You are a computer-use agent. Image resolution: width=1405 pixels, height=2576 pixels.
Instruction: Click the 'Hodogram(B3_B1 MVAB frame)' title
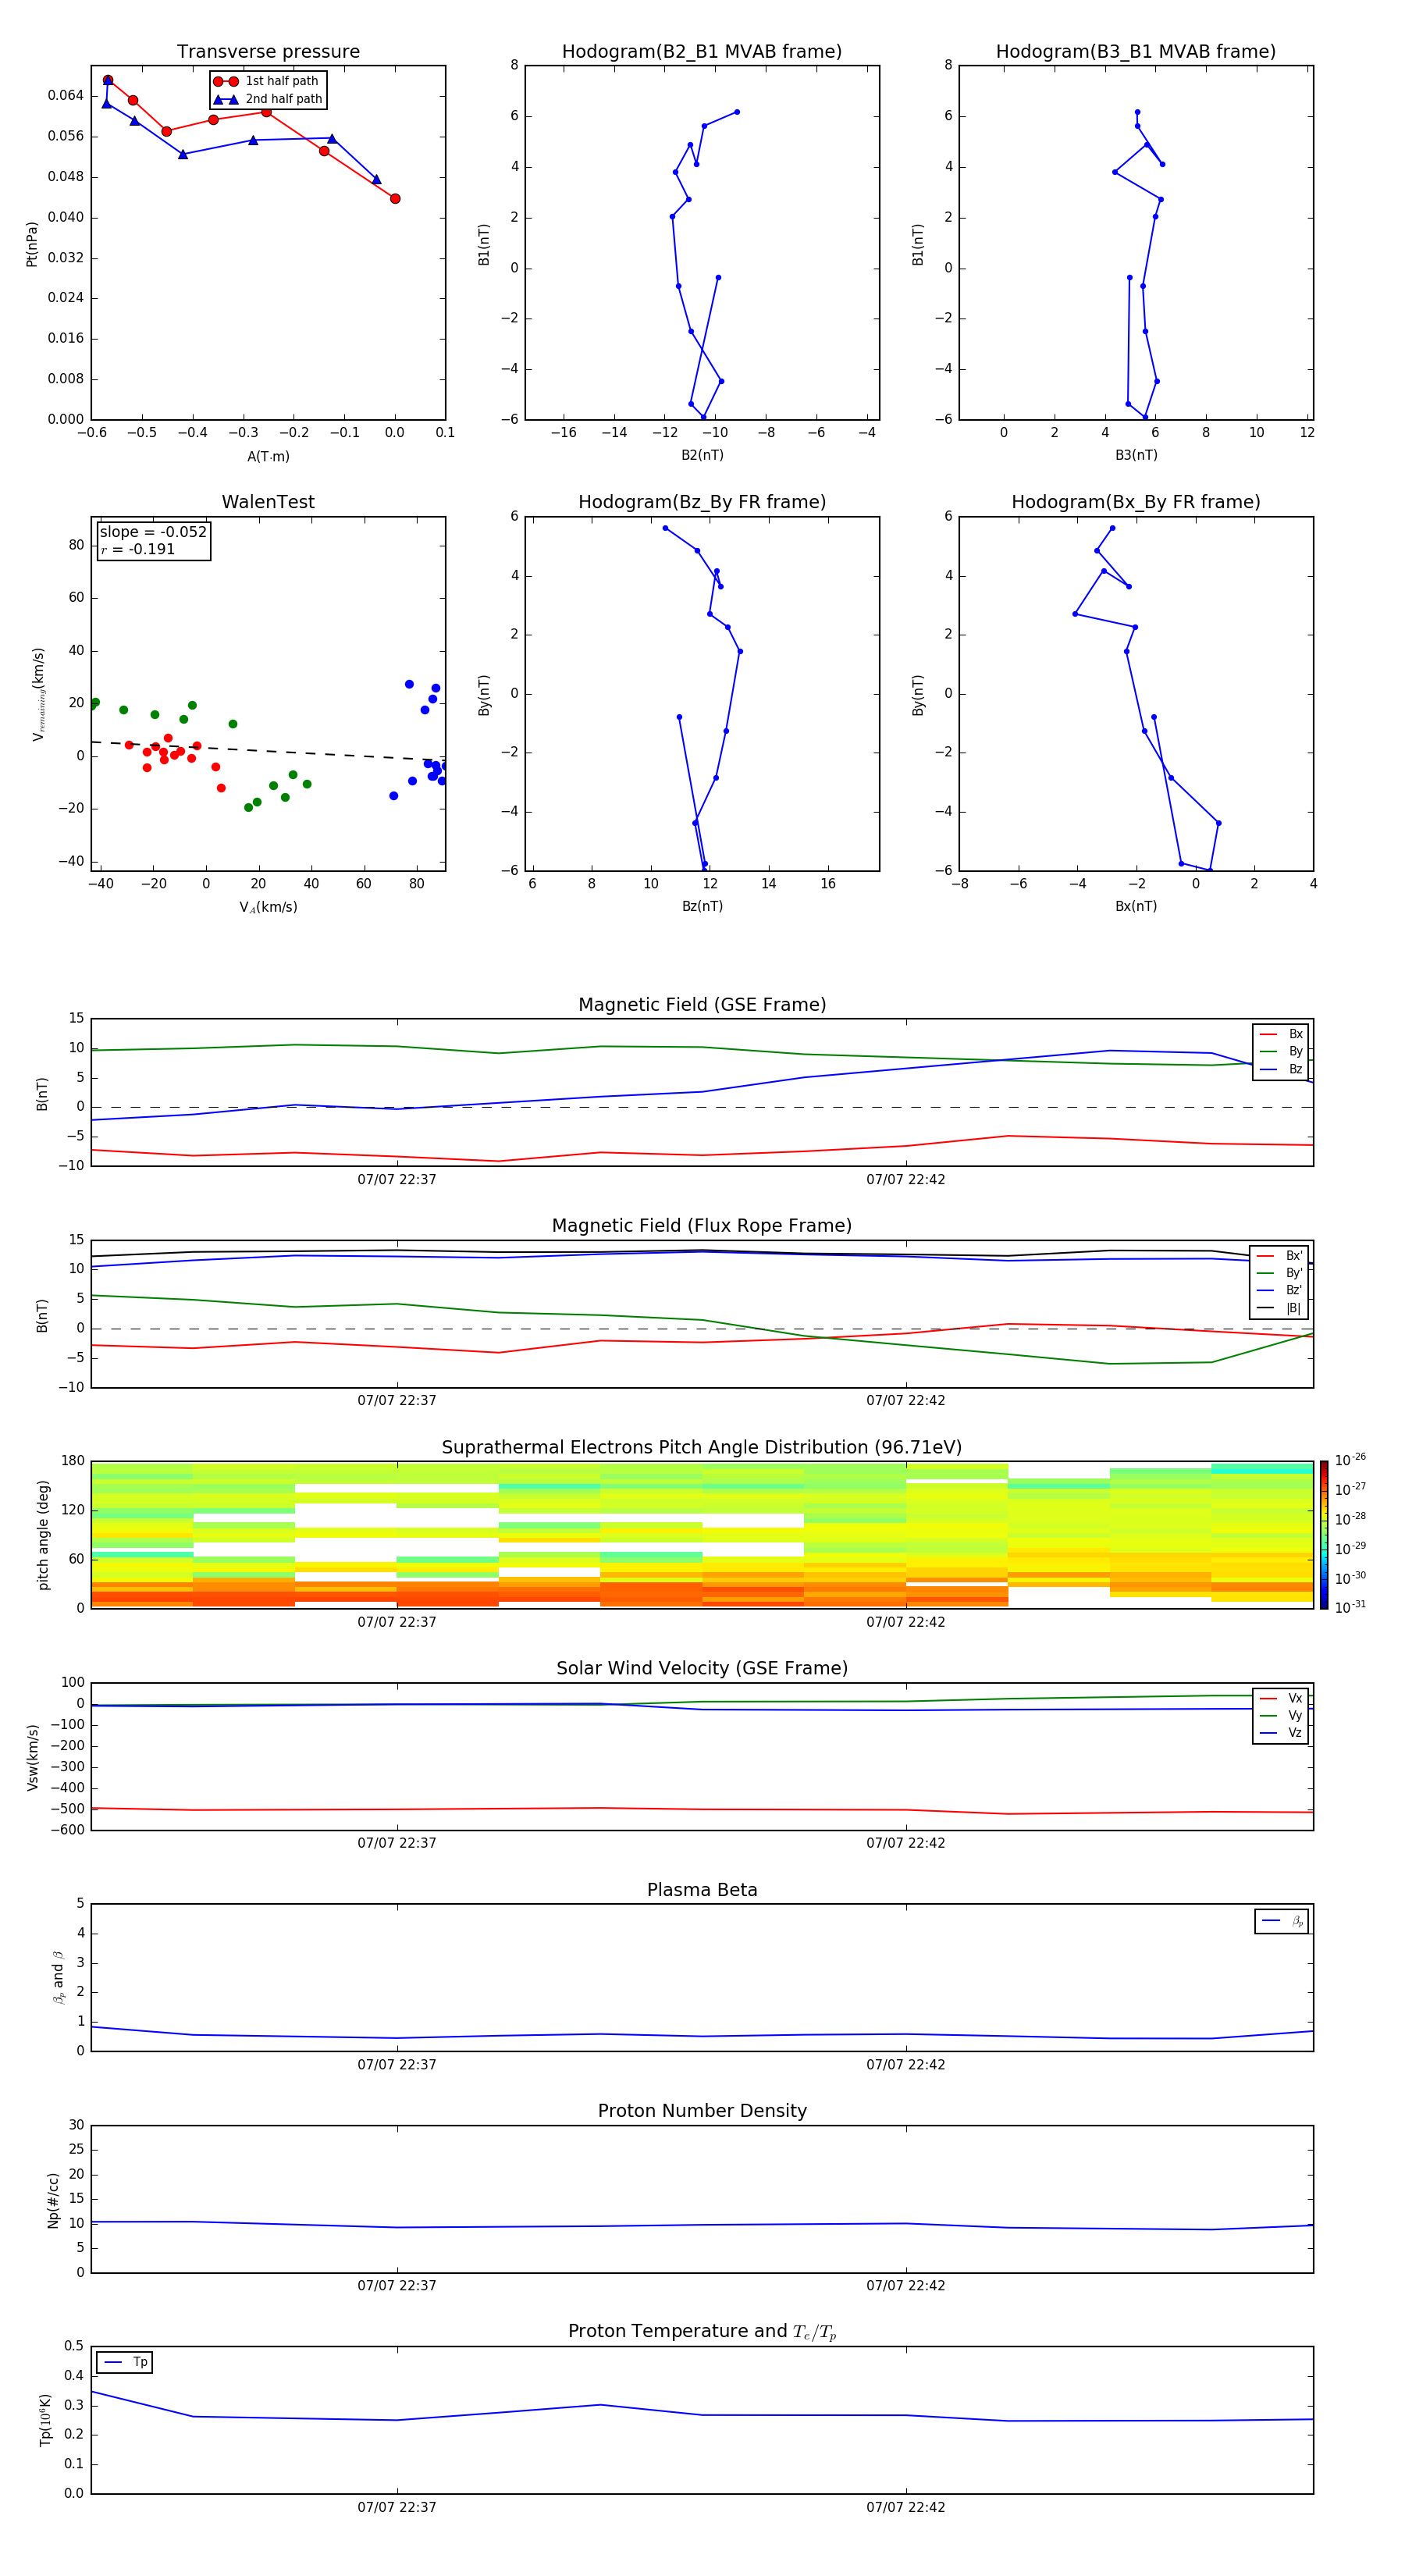point(1136,52)
